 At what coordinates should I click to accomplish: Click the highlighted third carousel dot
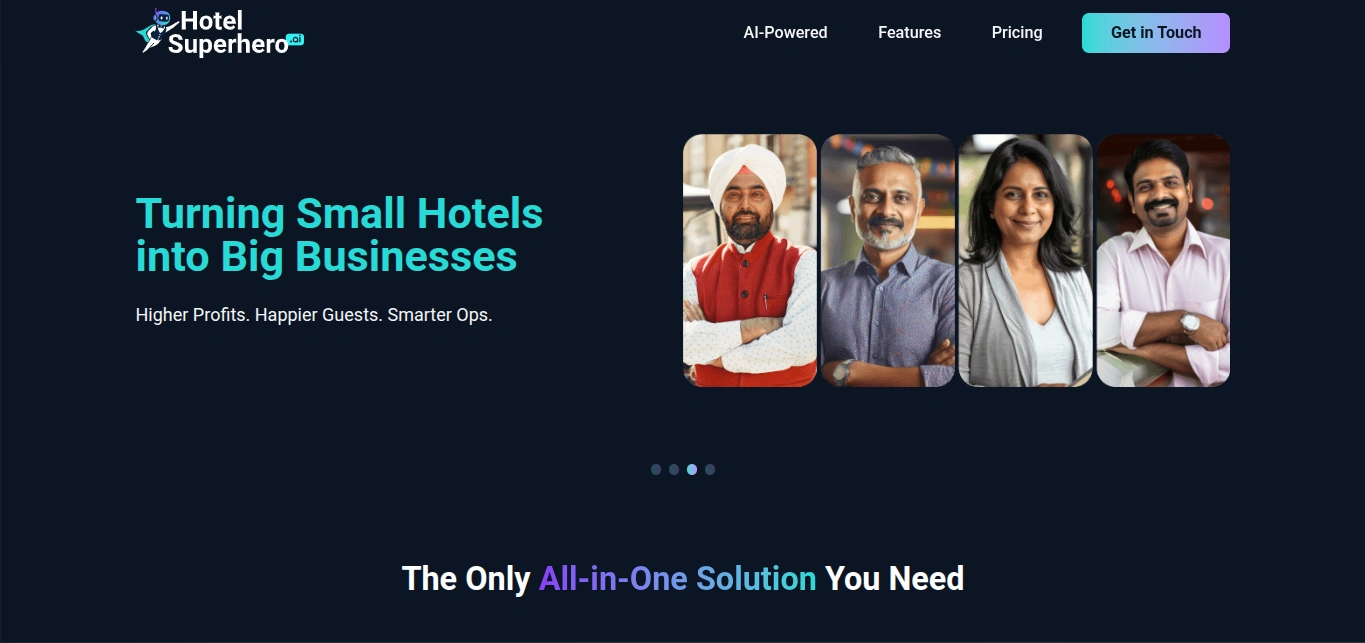[x=692, y=469]
